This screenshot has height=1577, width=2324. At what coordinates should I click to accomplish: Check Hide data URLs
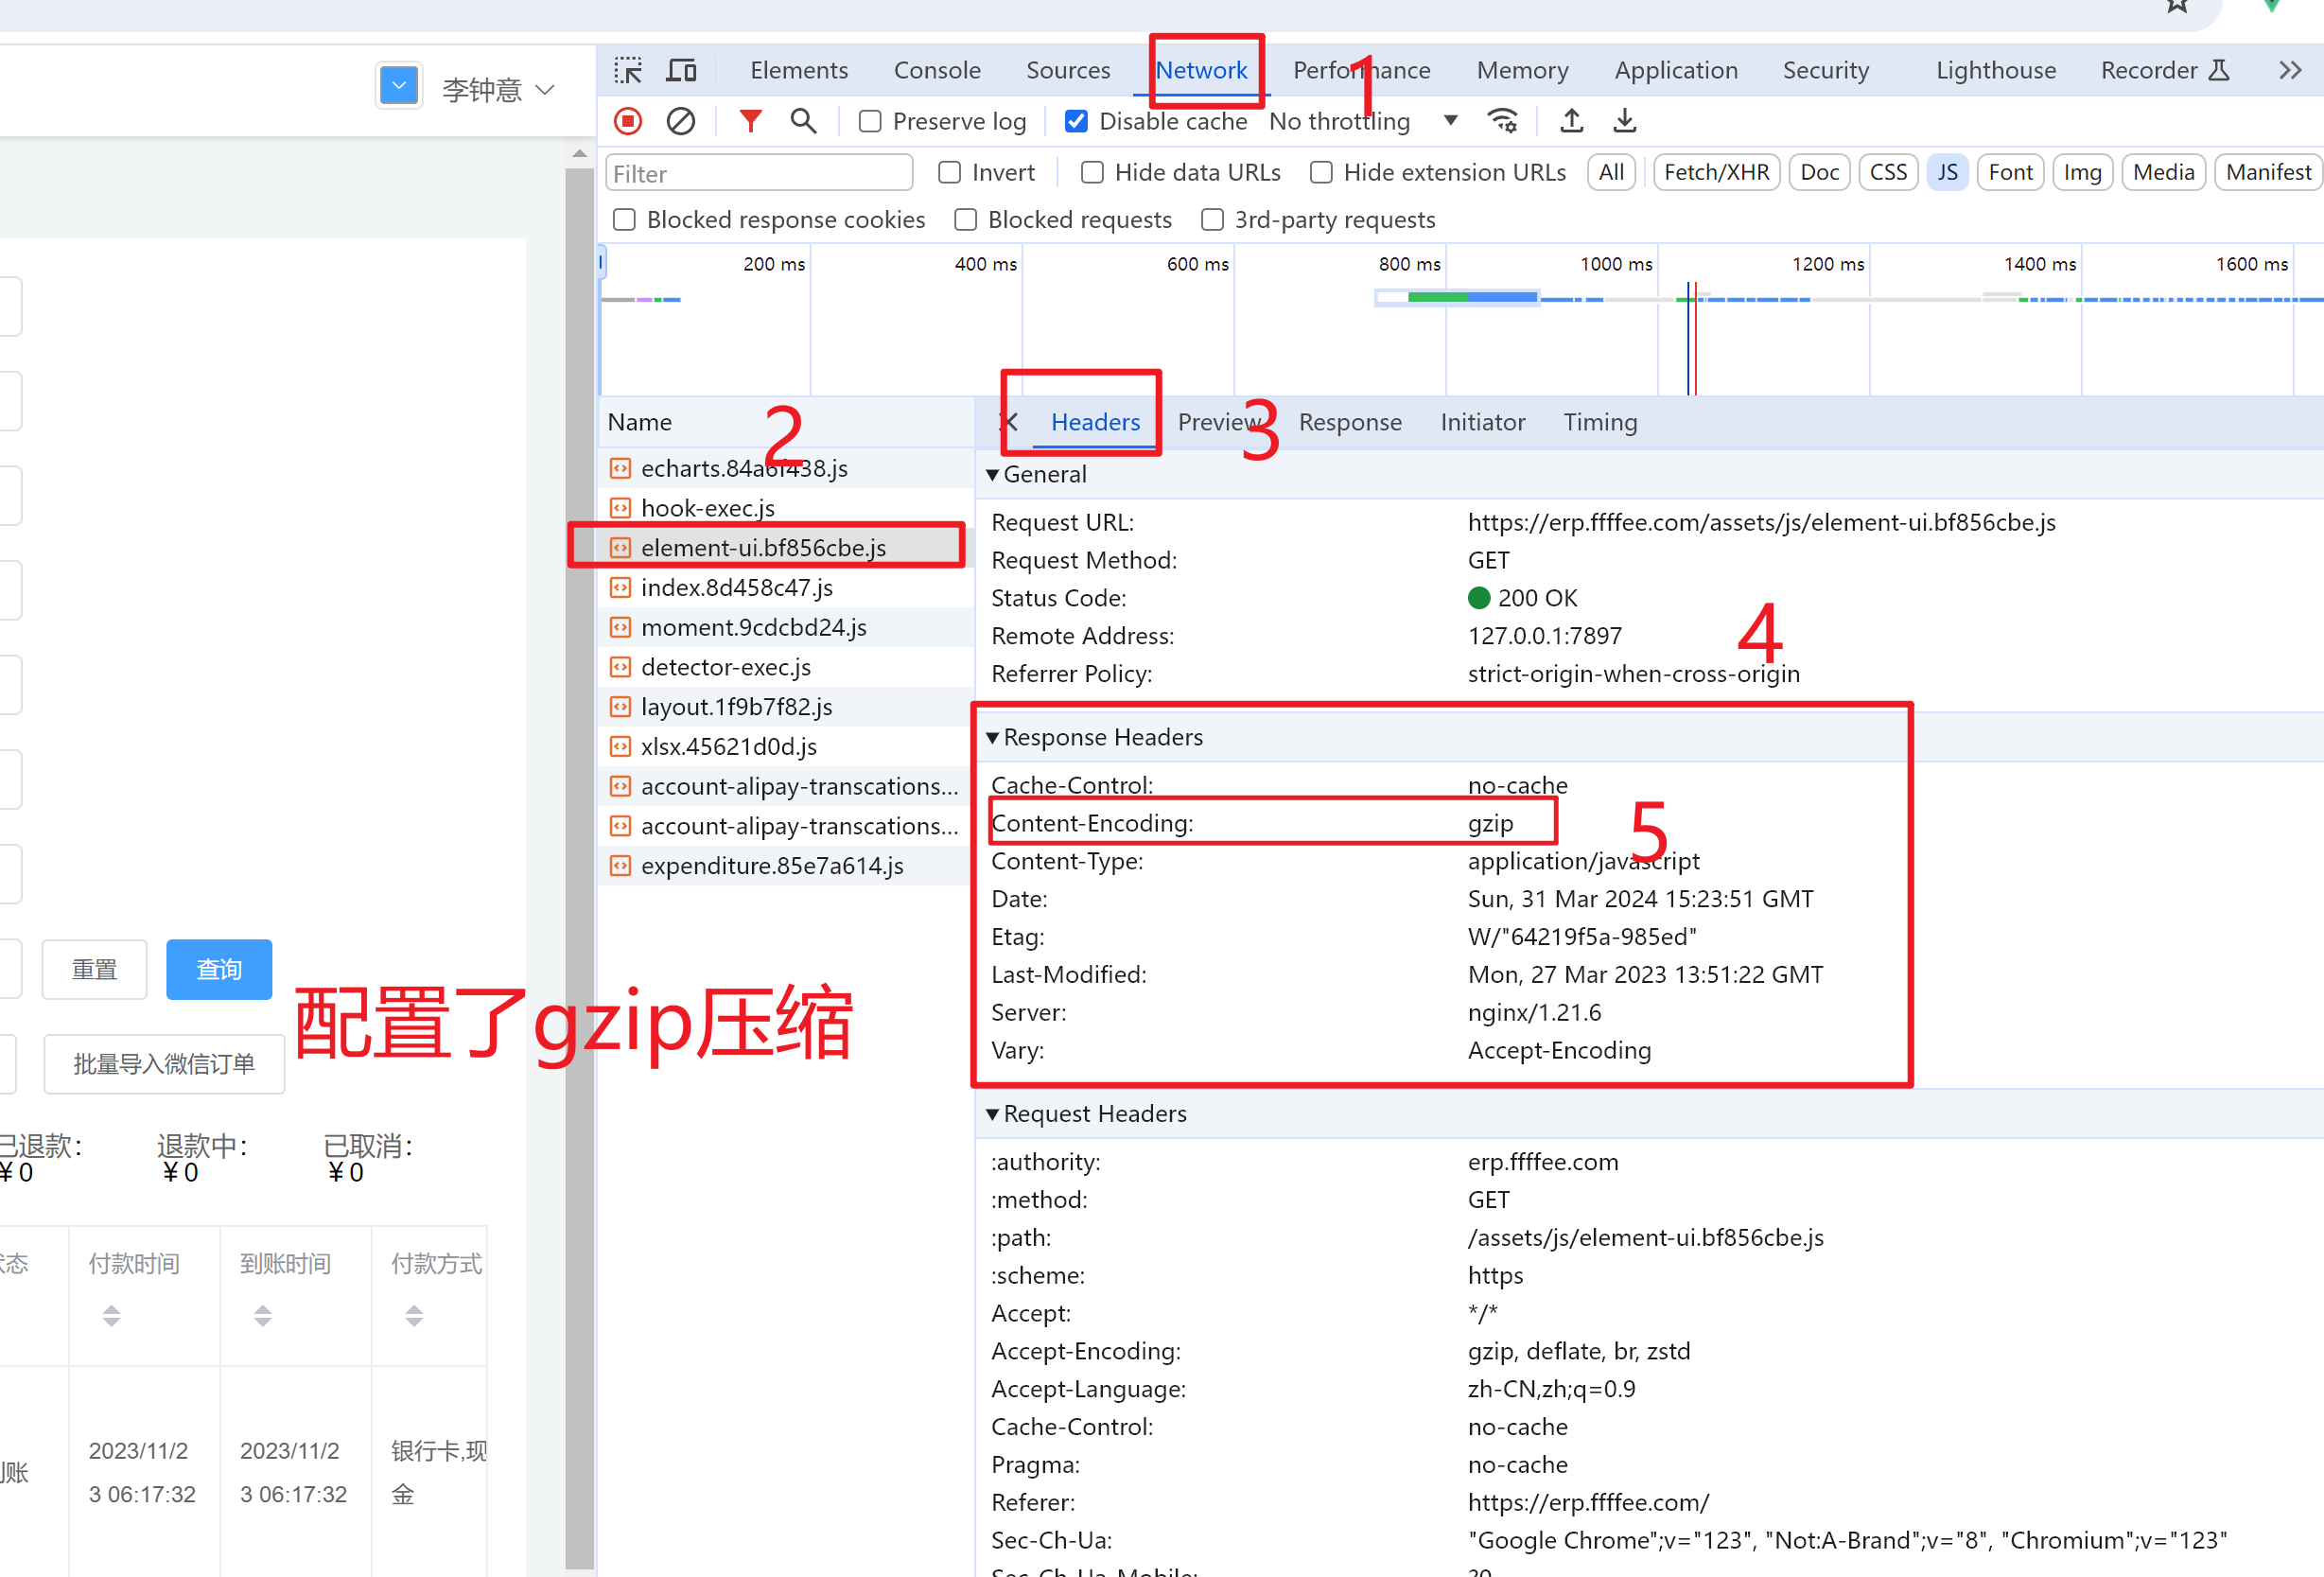[x=1092, y=172]
